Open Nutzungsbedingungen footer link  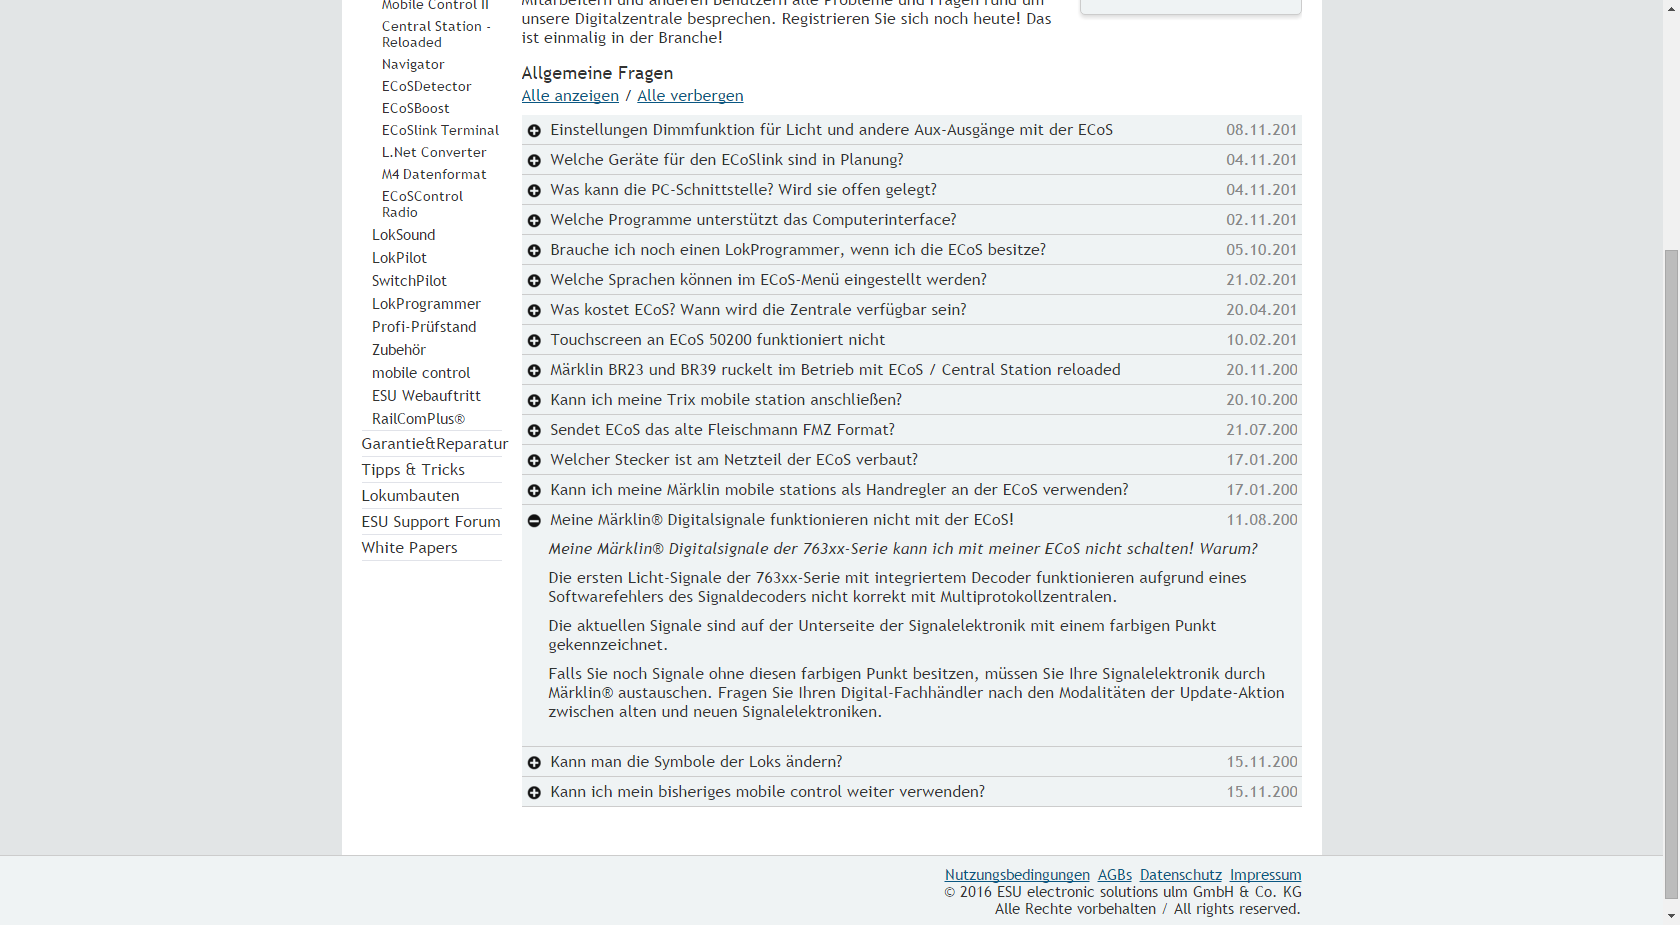[x=1017, y=875]
